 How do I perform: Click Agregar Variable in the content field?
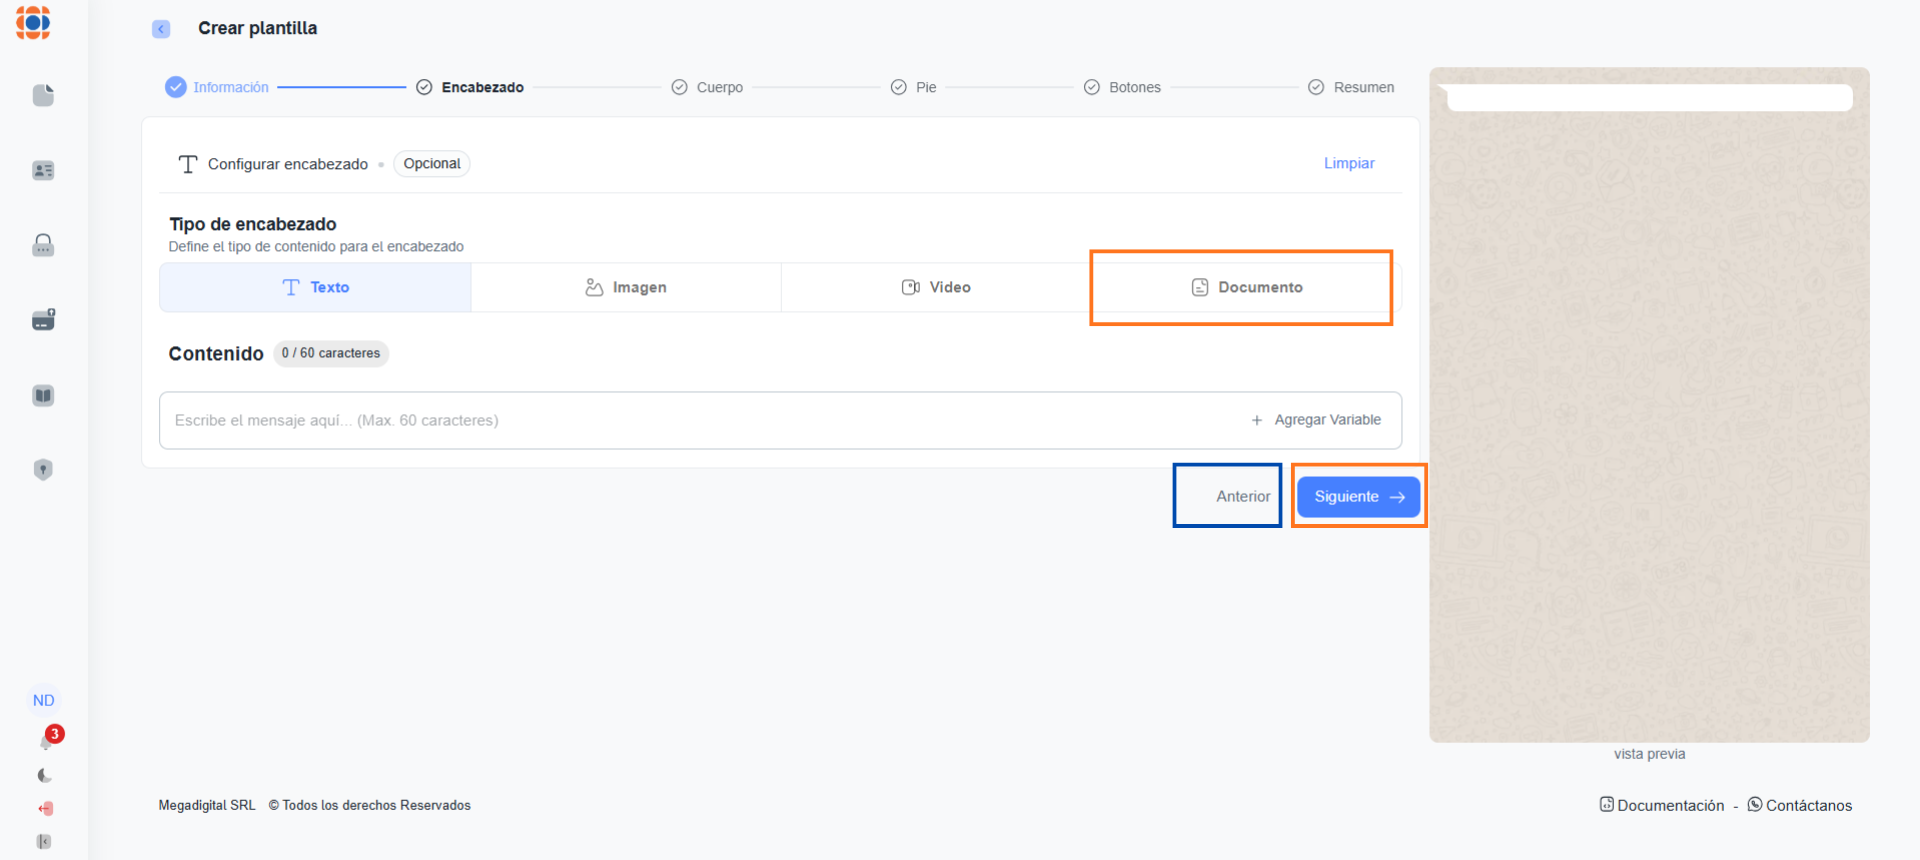1316,420
